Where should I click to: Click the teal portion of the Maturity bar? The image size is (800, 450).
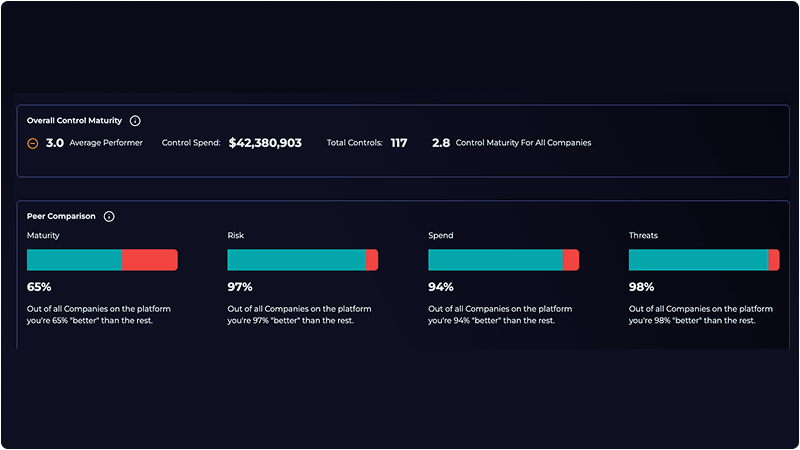[74, 260]
